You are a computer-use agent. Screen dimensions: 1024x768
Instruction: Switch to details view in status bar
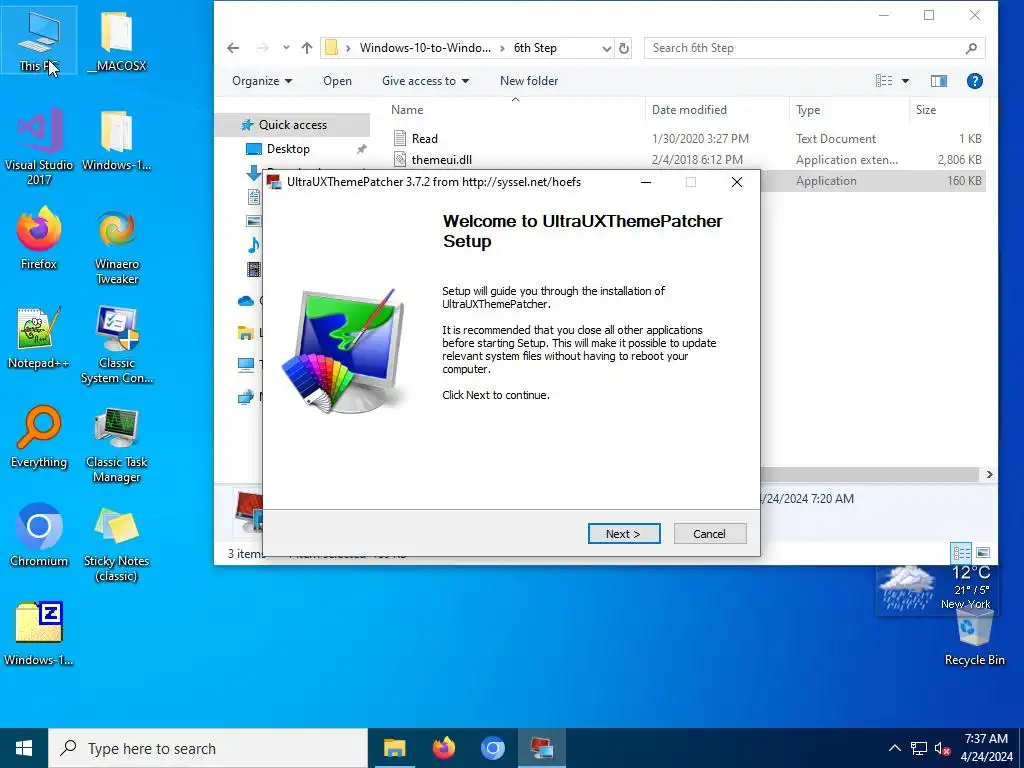pos(961,553)
